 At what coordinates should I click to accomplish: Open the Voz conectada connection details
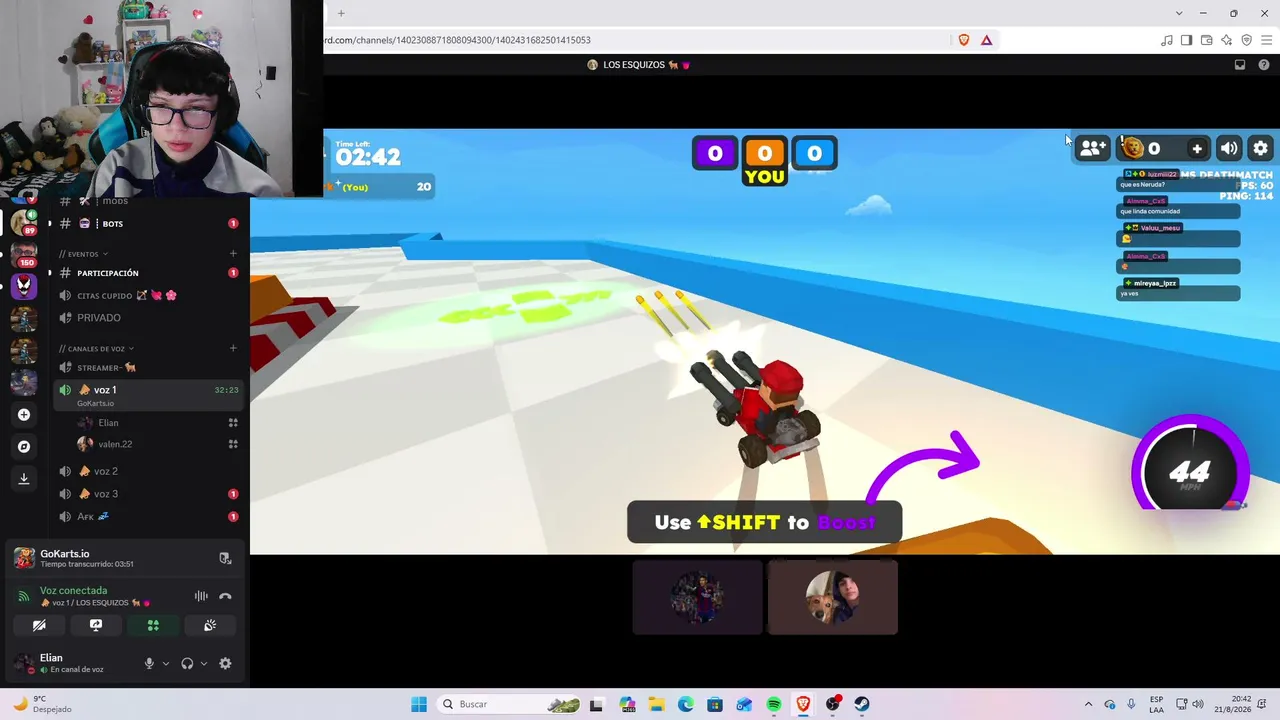pyautogui.click(x=73, y=590)
